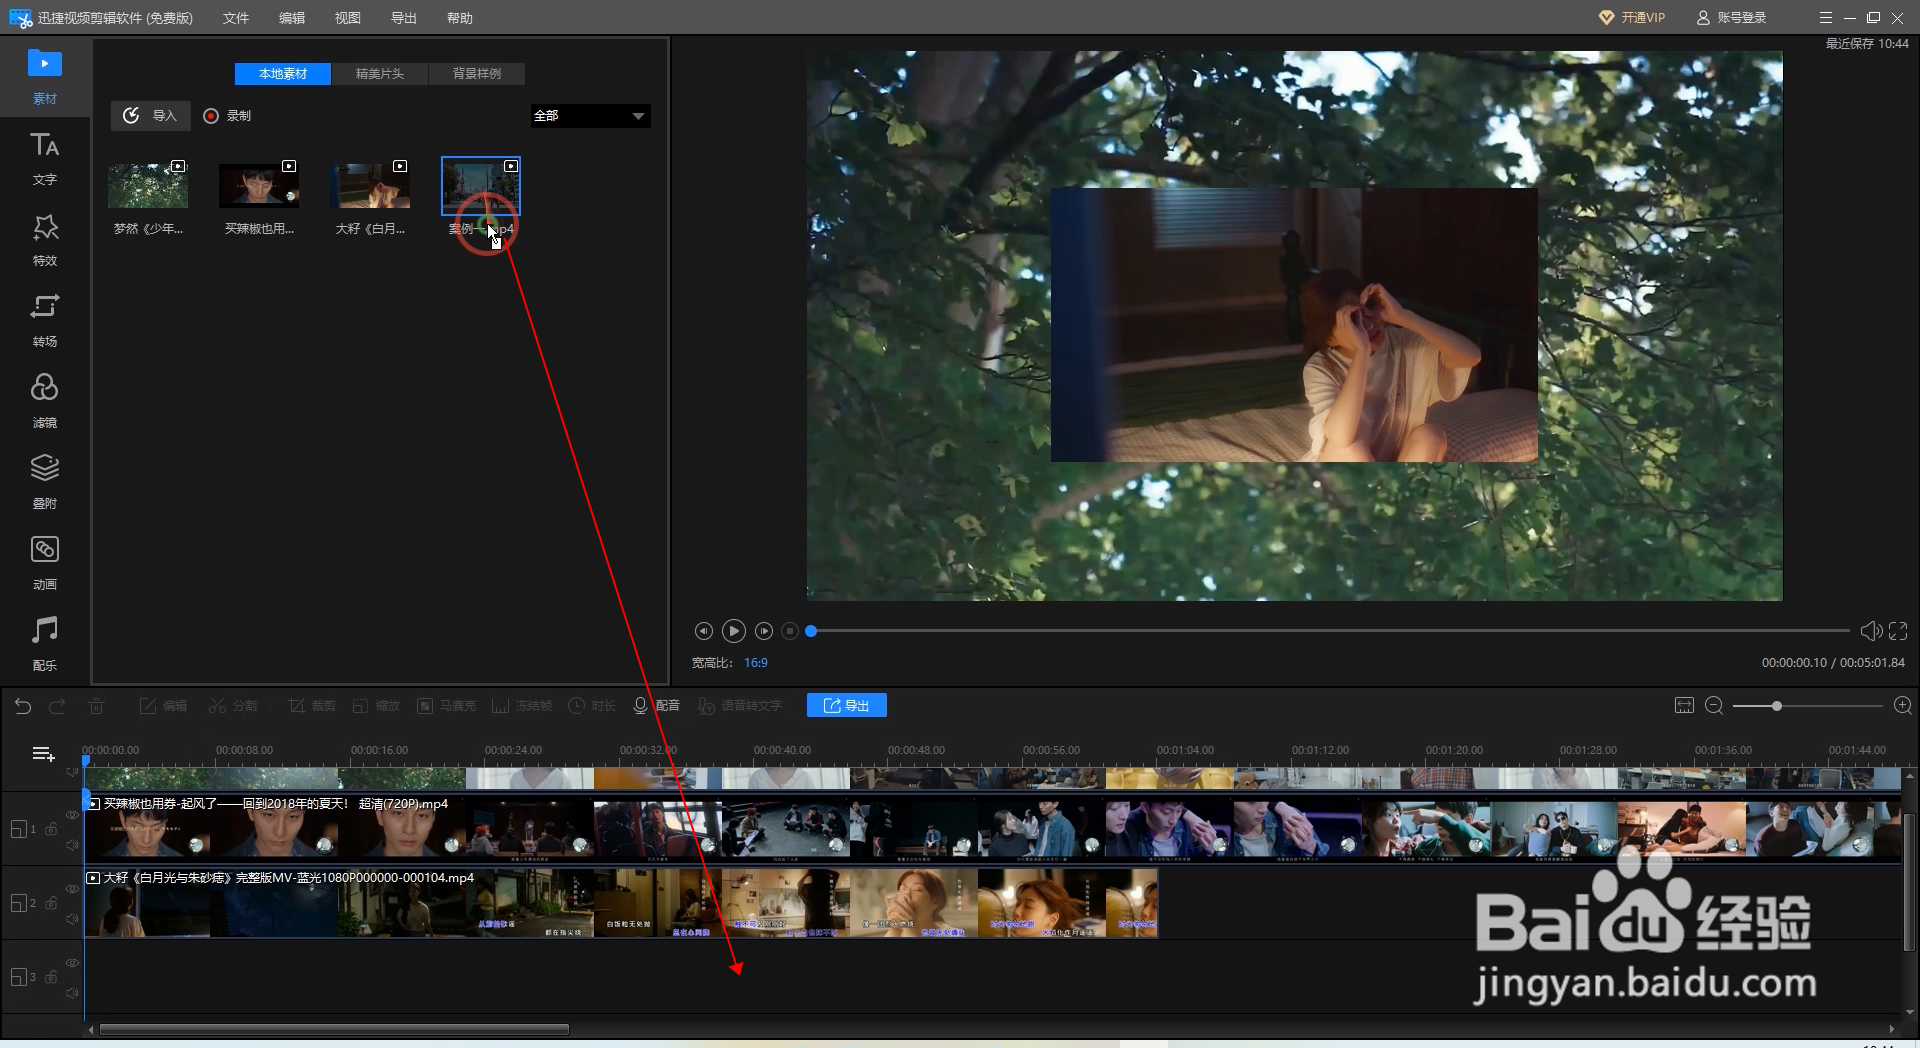Screen dimensions: 1920x1048
Task: Open the 特效 effects panel
Action: click(x=45, y=239)
